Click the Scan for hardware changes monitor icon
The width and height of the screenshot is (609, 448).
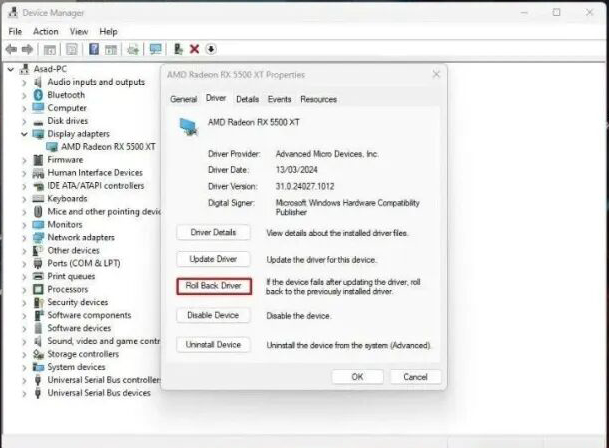coord(156,49)
